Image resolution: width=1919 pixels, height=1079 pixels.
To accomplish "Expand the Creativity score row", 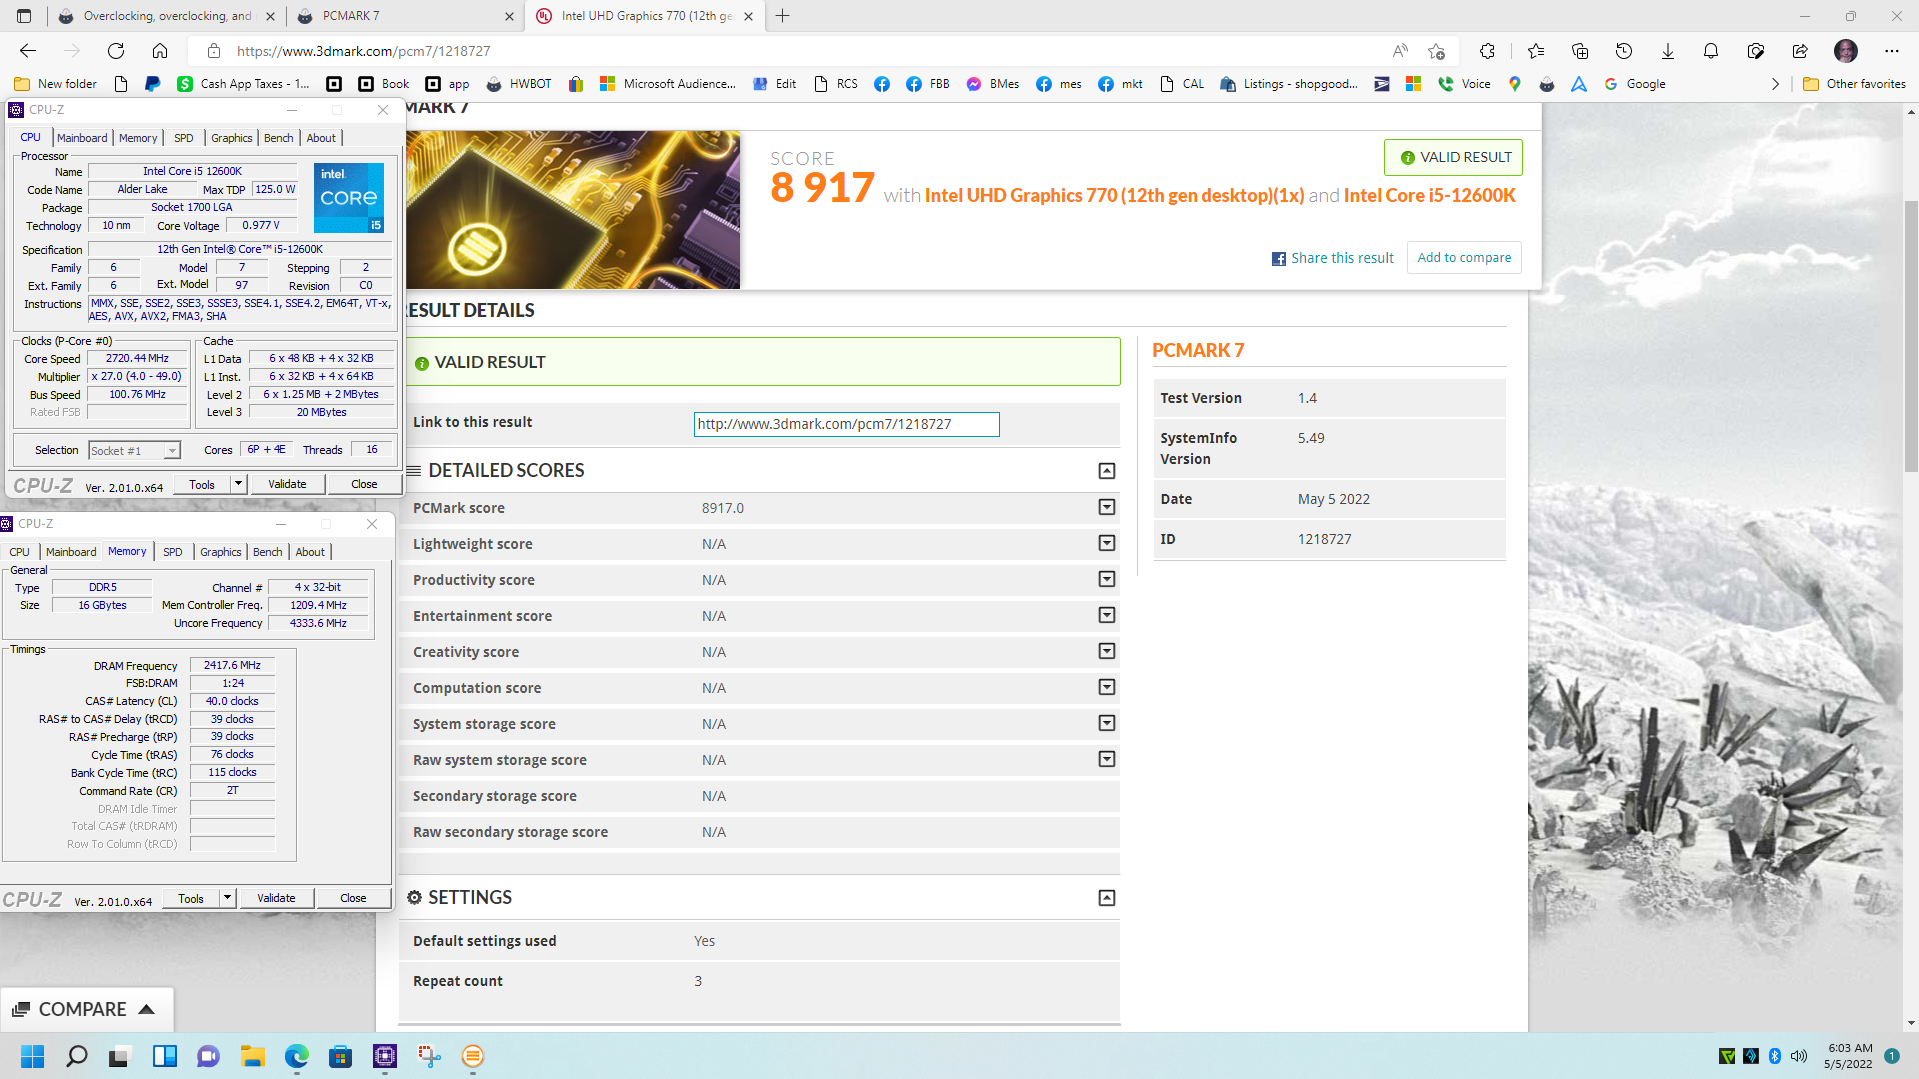I will click(x=1107, y=651).
